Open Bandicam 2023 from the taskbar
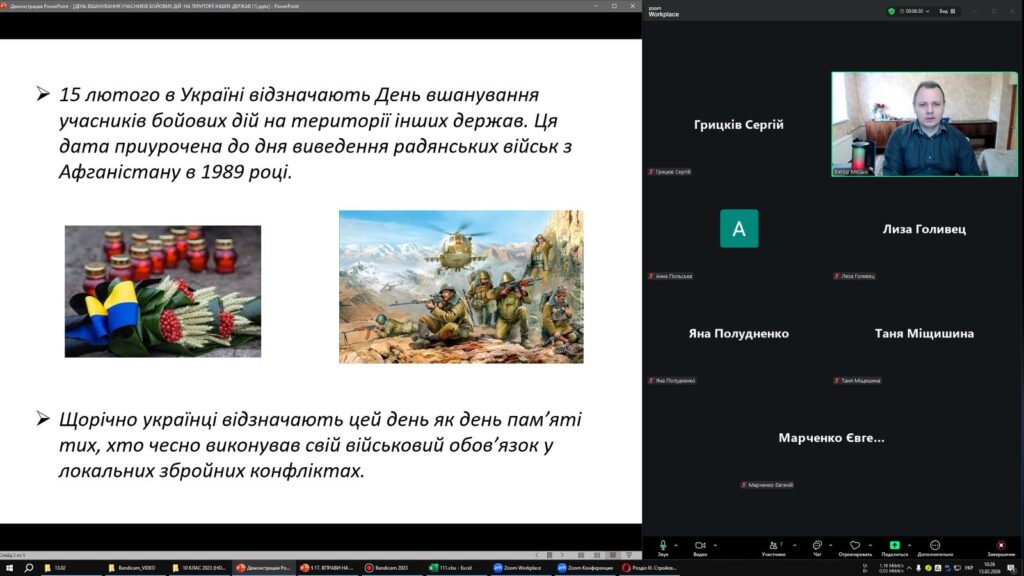 click(x=391, y=567)
